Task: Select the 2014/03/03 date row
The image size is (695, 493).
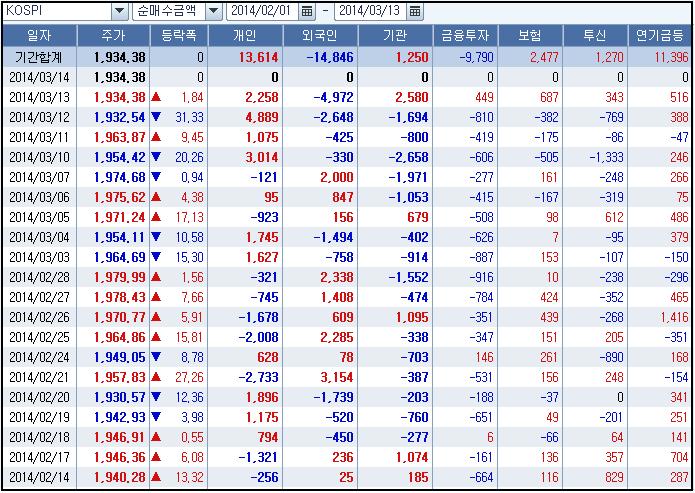Action: [39, 257]
